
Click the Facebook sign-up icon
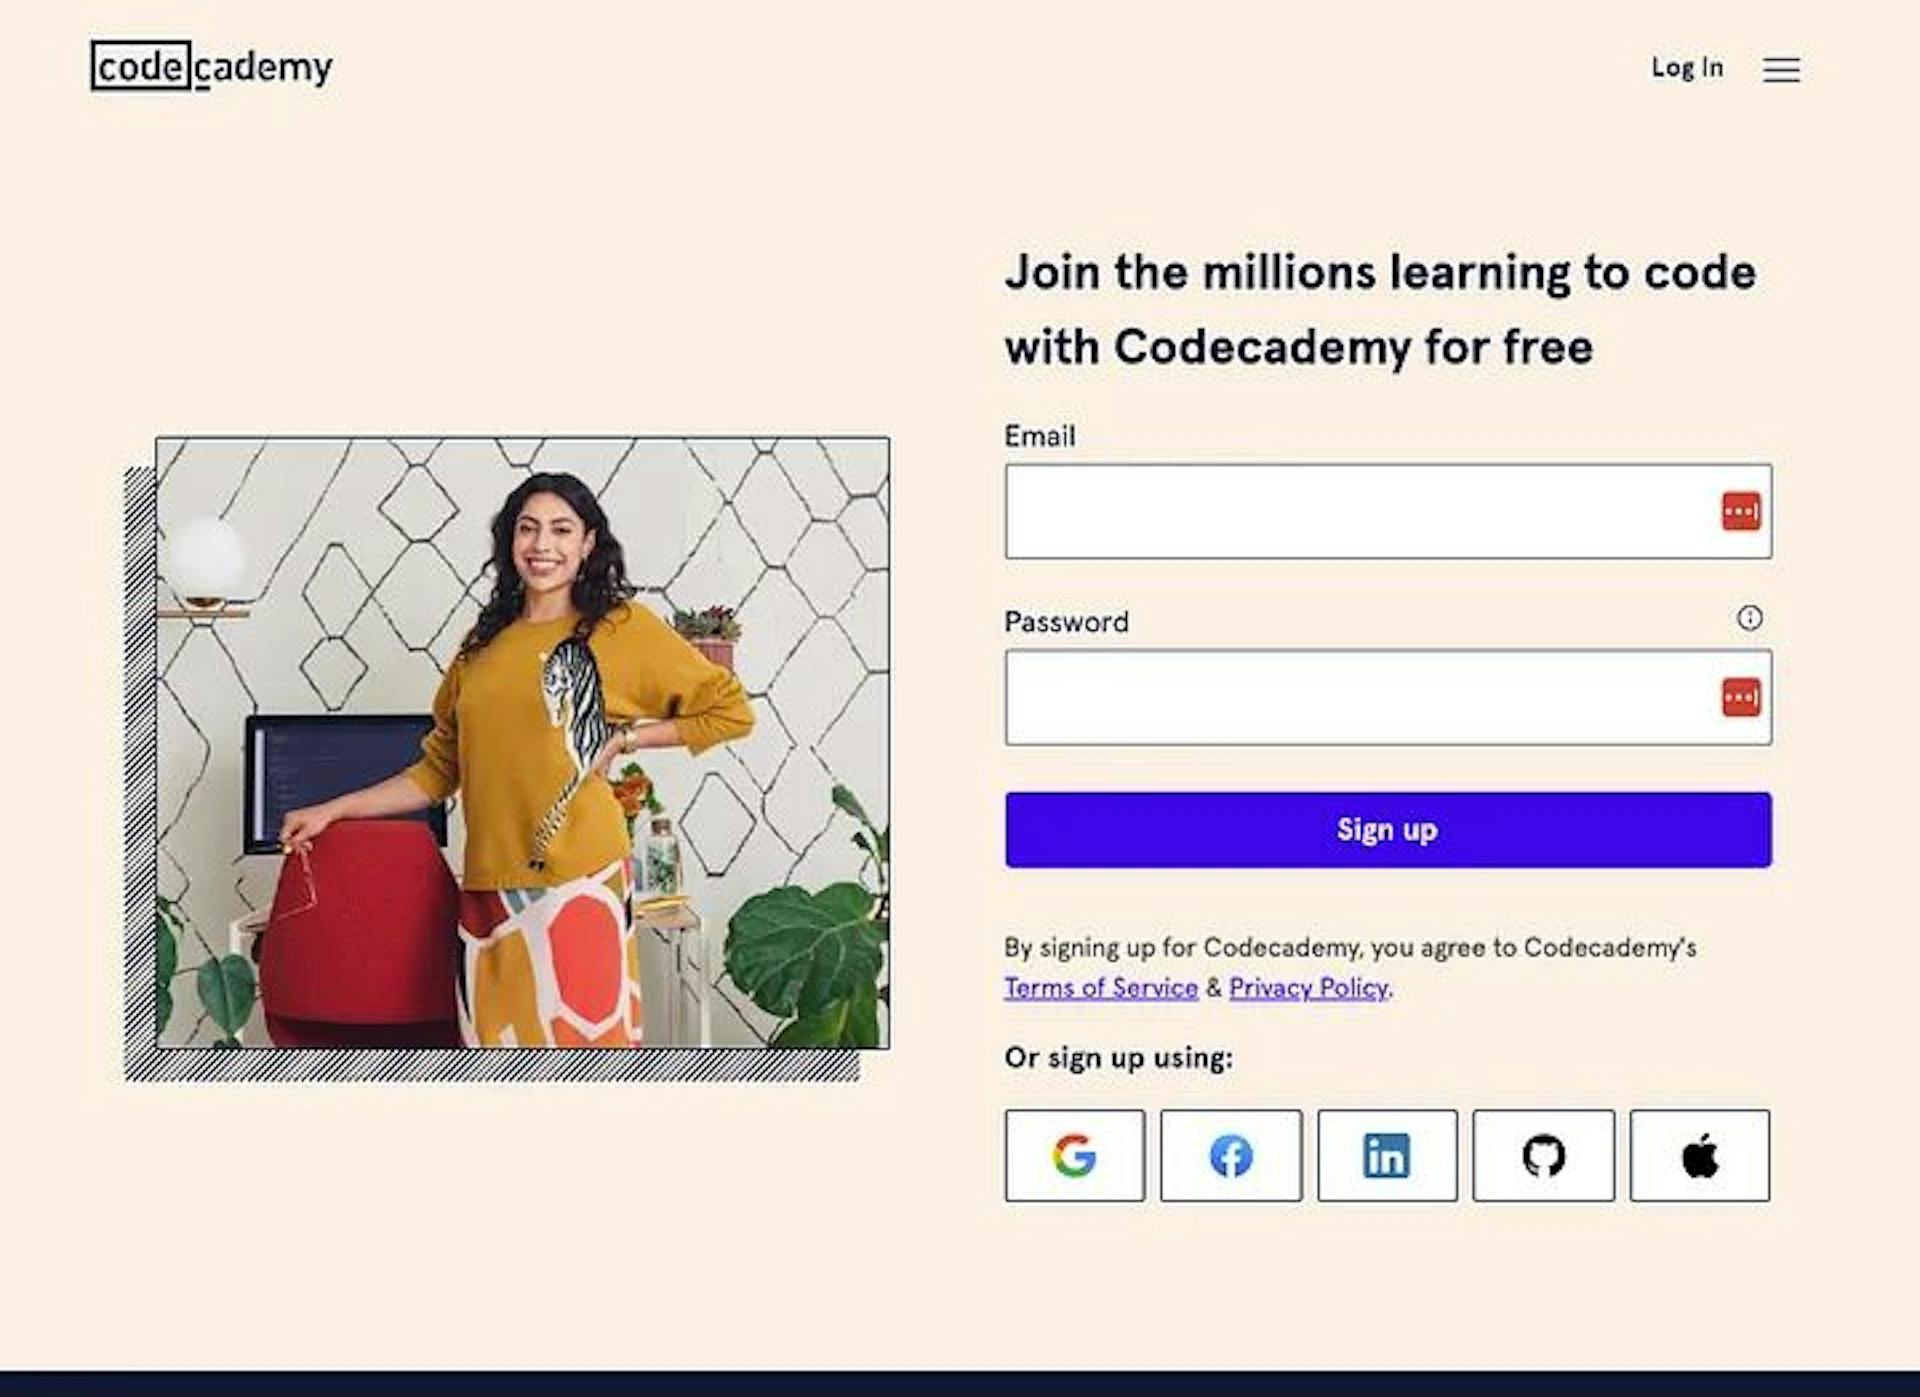click(1231, 1155)
